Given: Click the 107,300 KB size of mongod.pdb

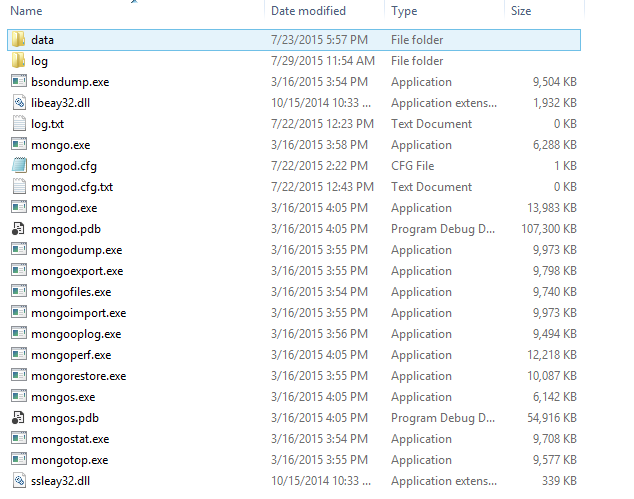Looking at the screenshot, I should tap(549, 229).
